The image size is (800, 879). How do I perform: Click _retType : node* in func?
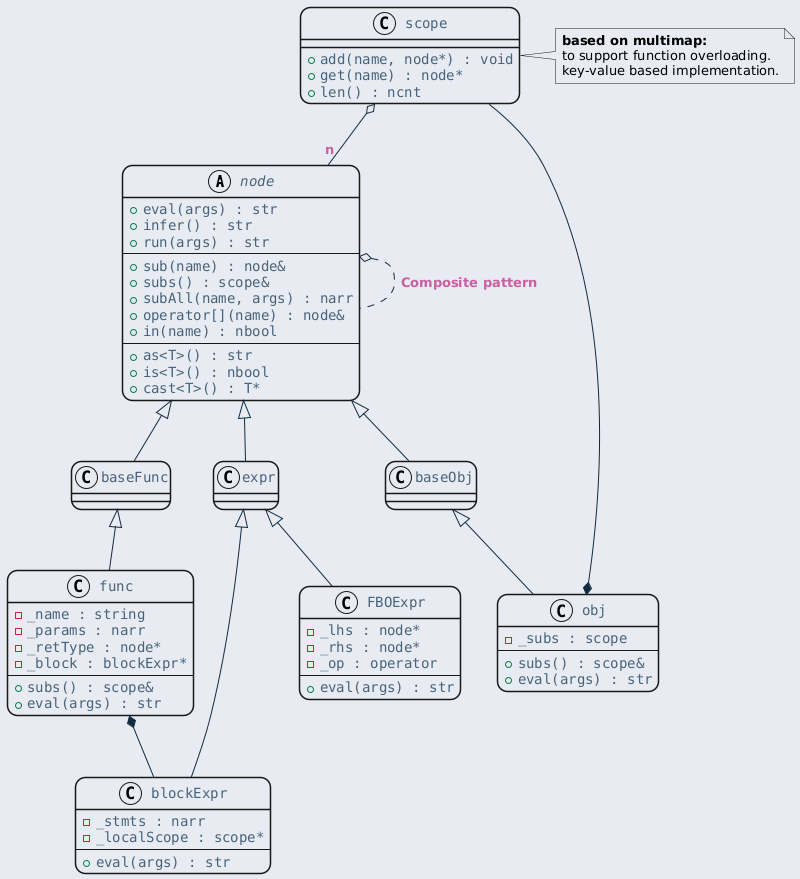(x=94, y=647)
